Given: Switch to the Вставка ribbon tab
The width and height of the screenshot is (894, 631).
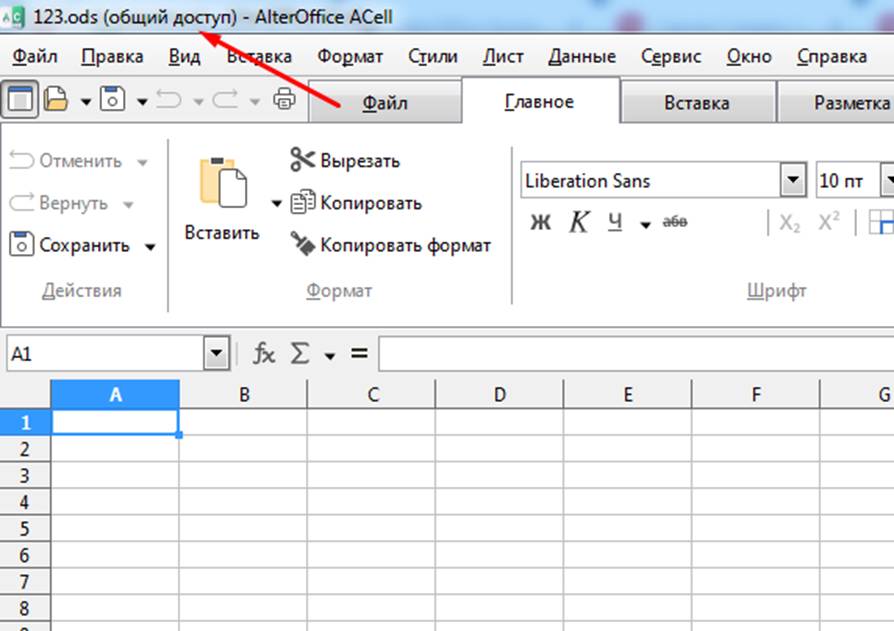Looking at the screenshot, I should 697,103.
